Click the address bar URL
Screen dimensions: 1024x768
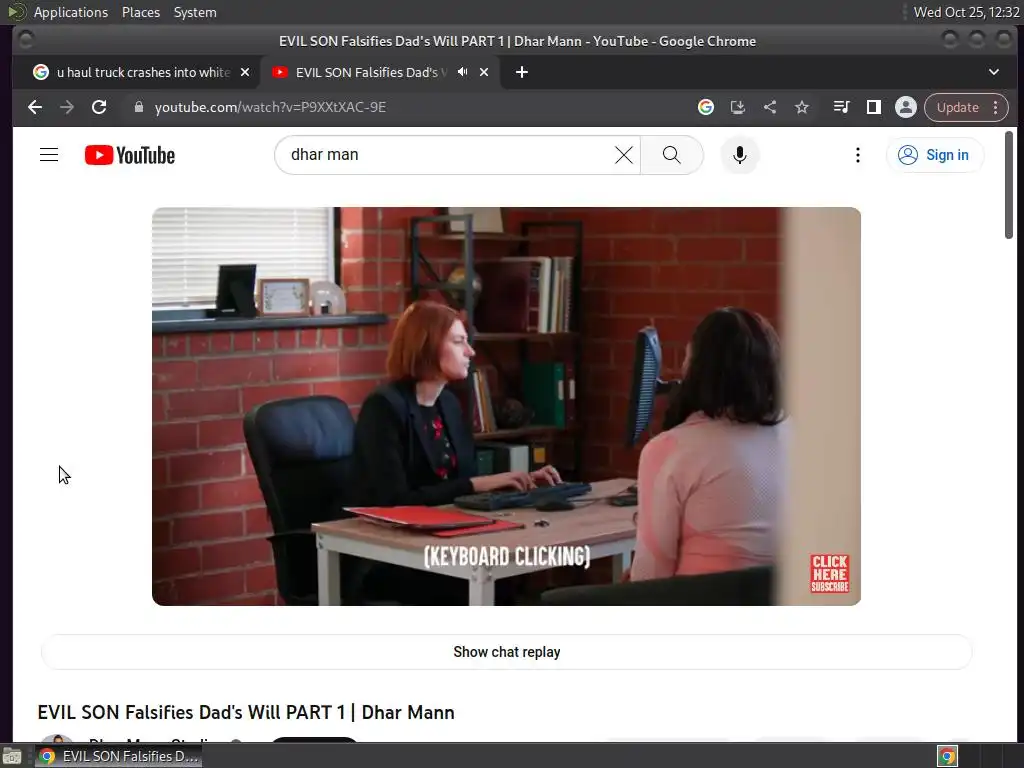(x=270, y=107)
